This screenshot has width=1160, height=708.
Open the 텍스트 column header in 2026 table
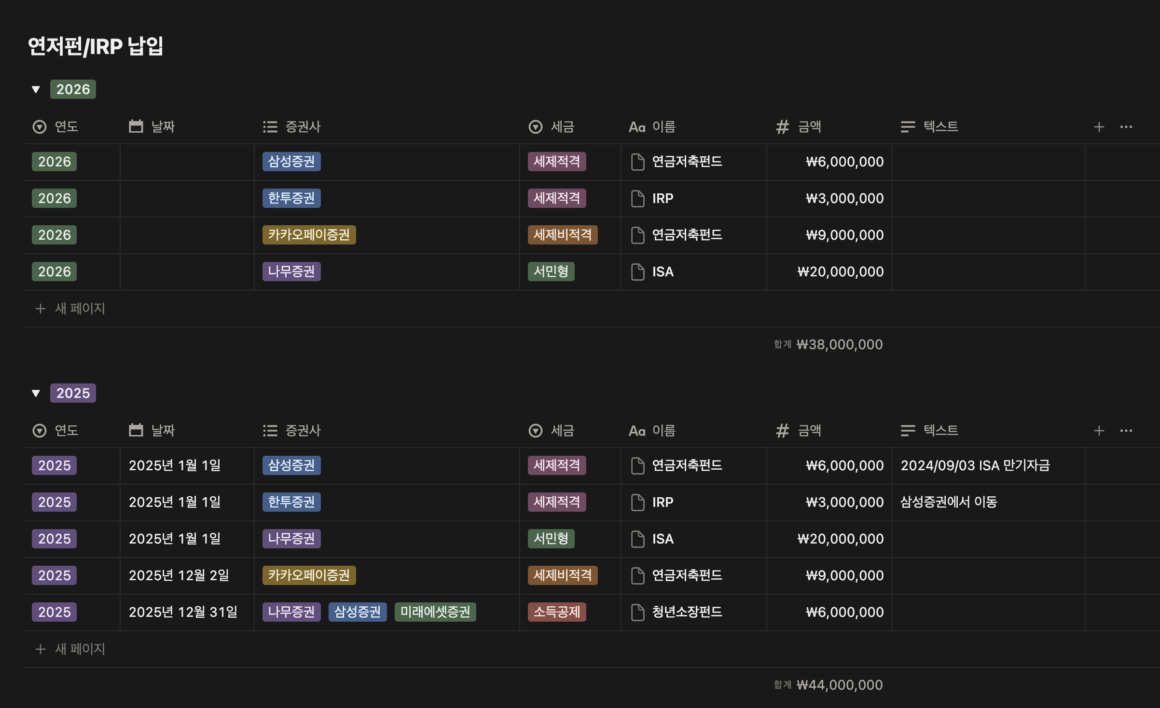pyautogui.click(x=939, y=127)
